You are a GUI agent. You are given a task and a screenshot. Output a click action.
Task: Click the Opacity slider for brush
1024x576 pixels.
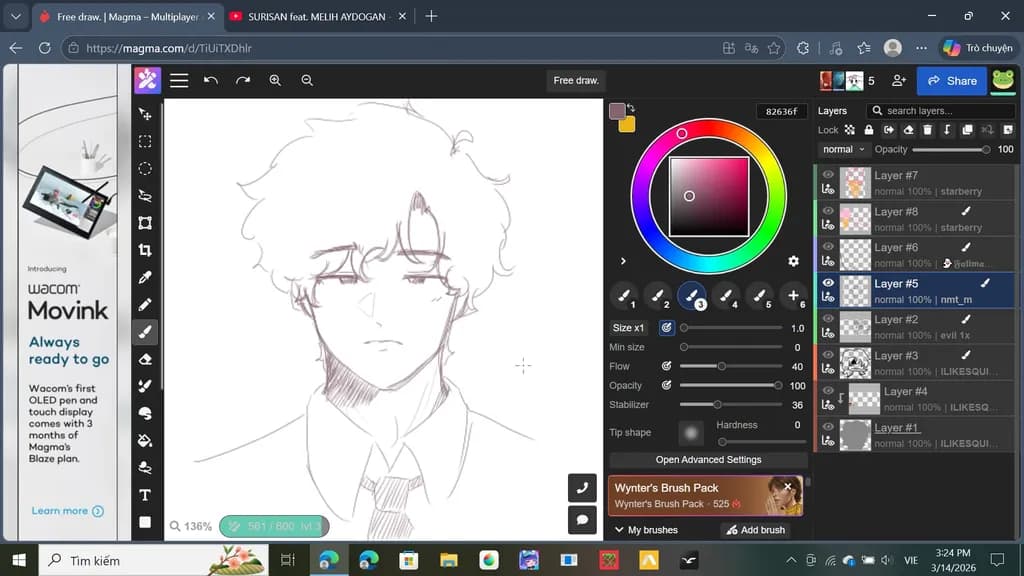point(731,385)
